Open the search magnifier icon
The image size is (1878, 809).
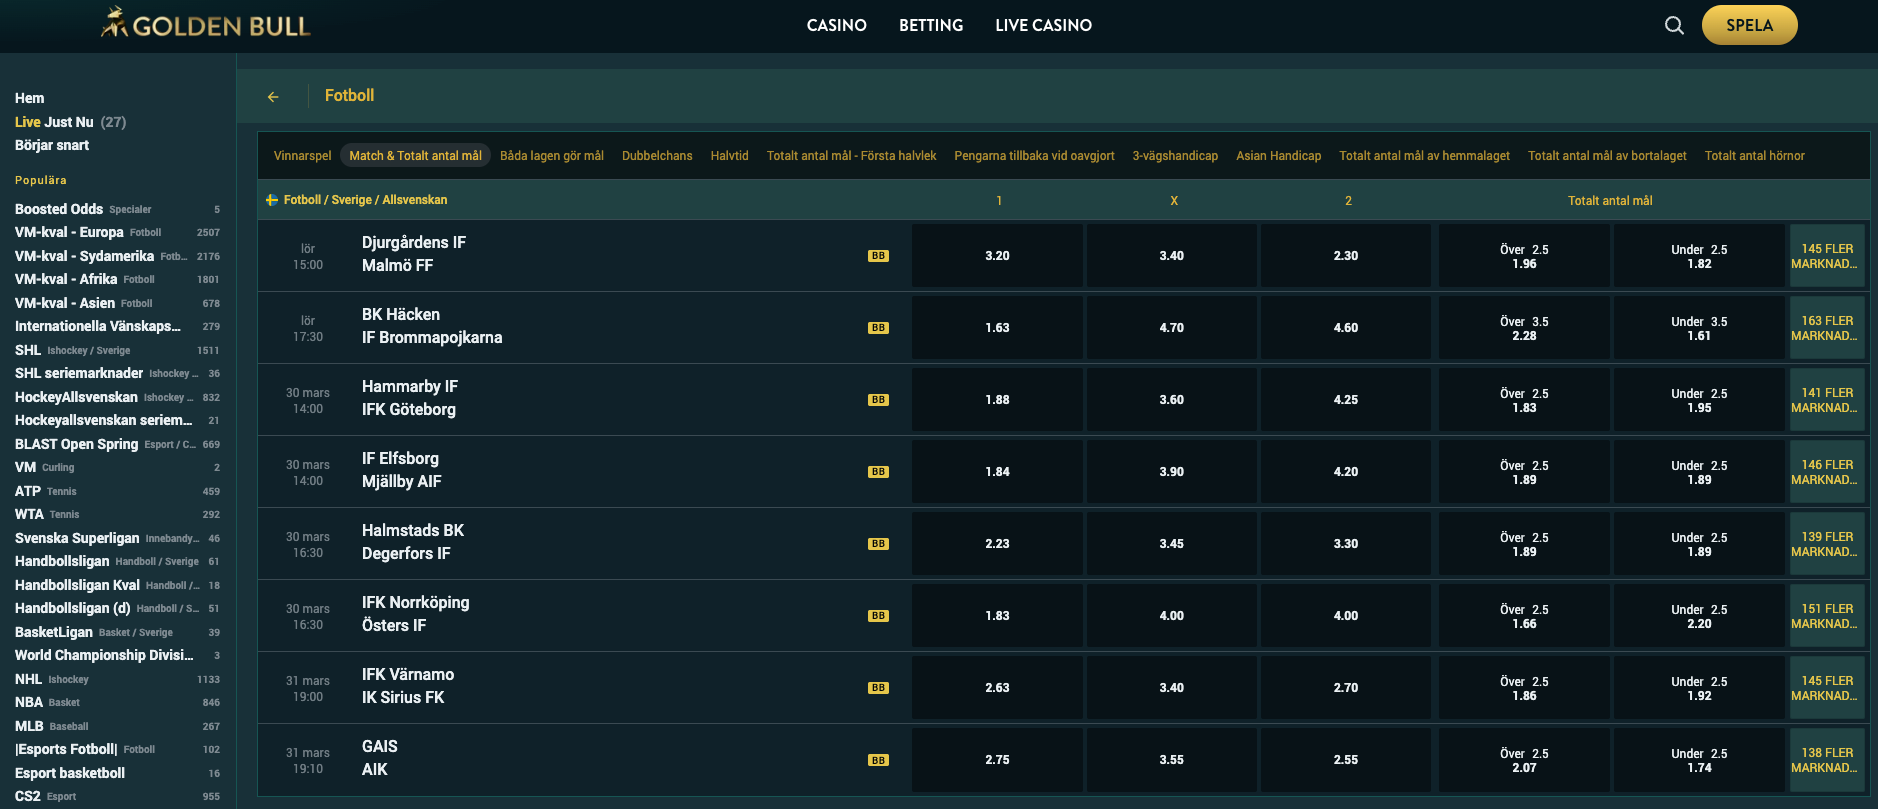[x=1674, y=25]
